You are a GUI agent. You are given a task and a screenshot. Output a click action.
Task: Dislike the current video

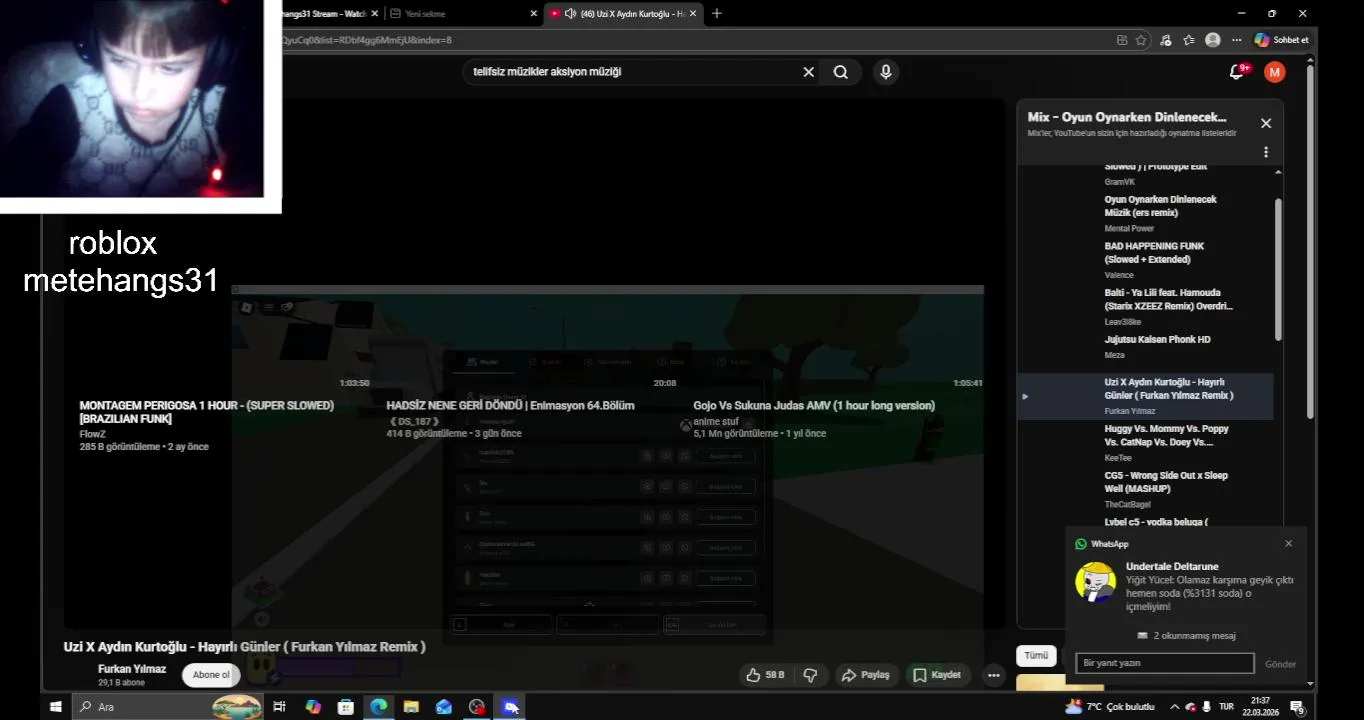coord(811,675)
